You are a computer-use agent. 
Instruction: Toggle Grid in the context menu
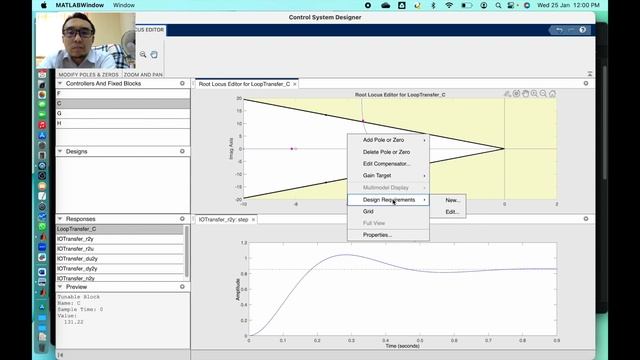pyautogui.click(x=388, y=211)
